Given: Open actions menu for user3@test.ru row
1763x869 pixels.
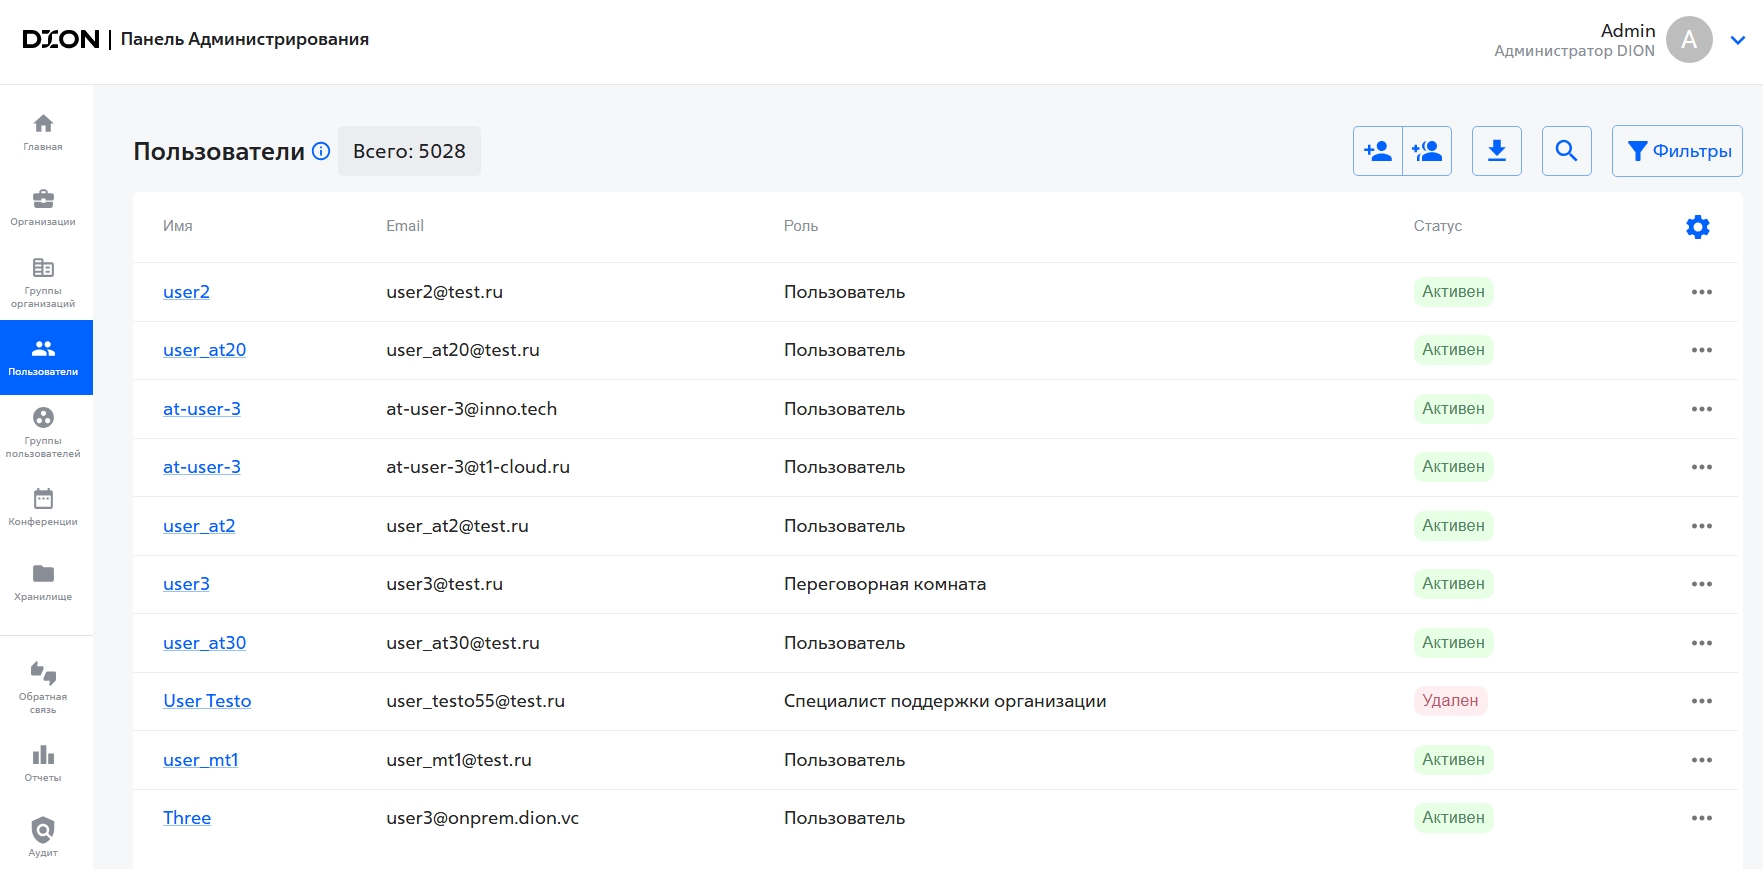Looking at the screenshot, I should pos(1702,584).
